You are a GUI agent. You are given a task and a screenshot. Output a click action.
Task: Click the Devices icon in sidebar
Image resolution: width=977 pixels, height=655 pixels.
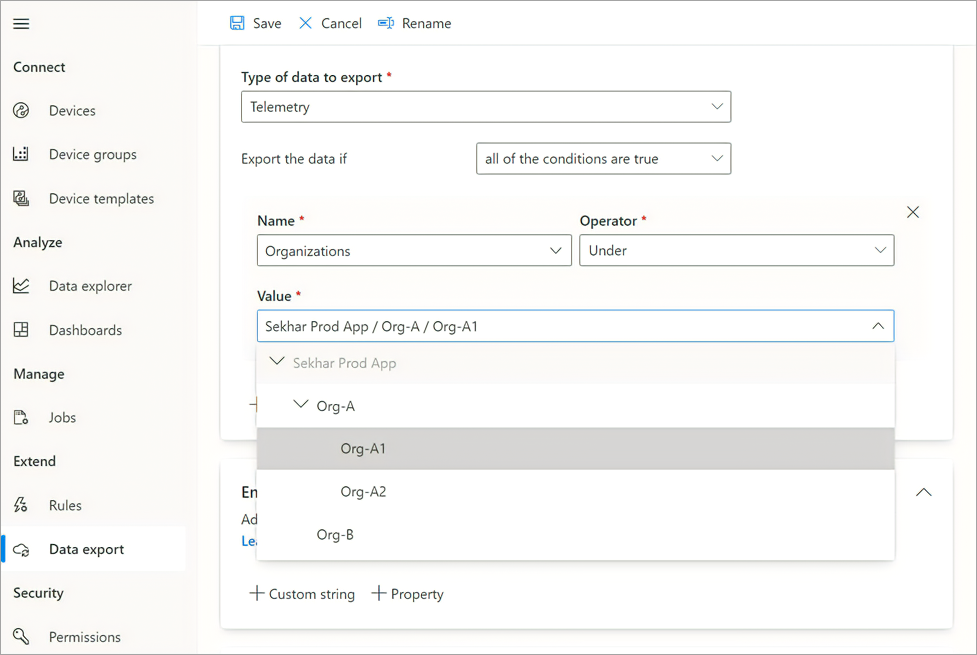(21, 110)
